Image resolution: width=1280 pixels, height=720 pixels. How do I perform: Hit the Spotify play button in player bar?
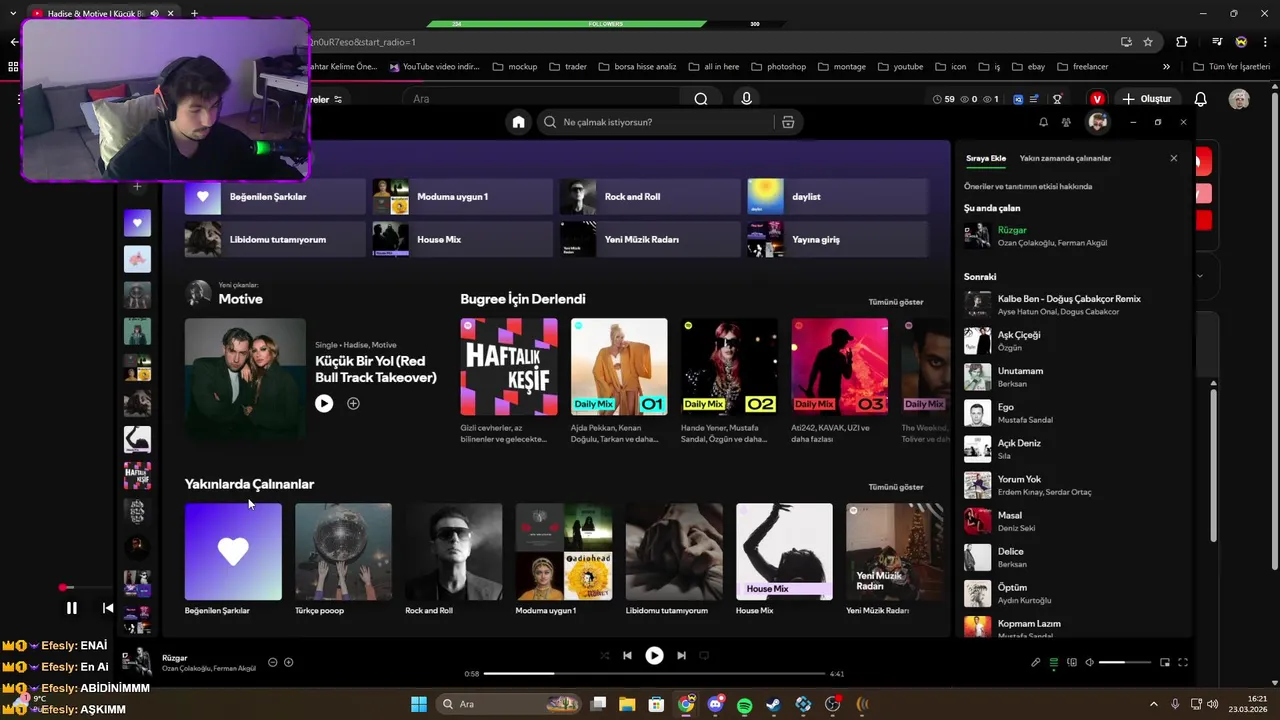(654, 656)
